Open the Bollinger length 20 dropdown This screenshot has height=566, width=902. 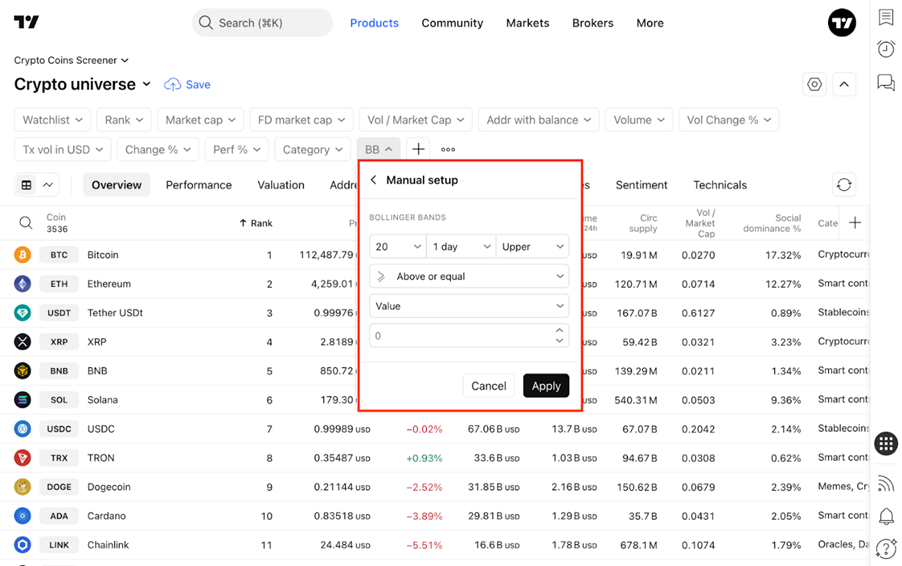pos(398,246)
